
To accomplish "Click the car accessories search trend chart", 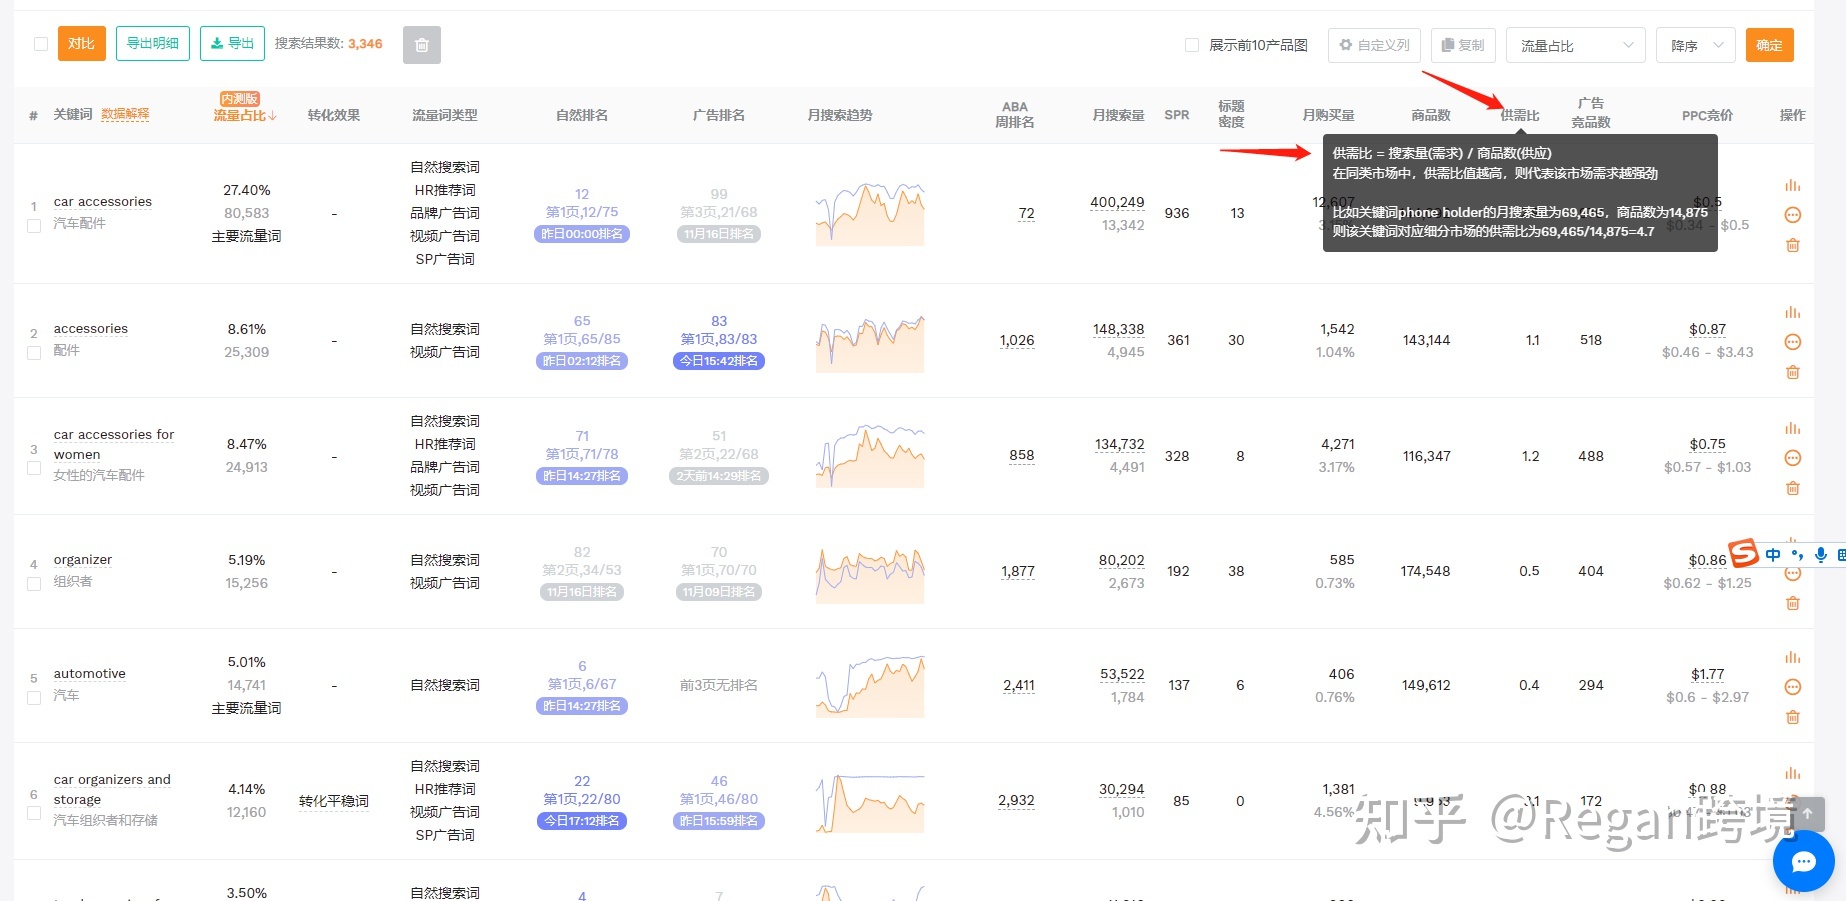I will point(870,214).
